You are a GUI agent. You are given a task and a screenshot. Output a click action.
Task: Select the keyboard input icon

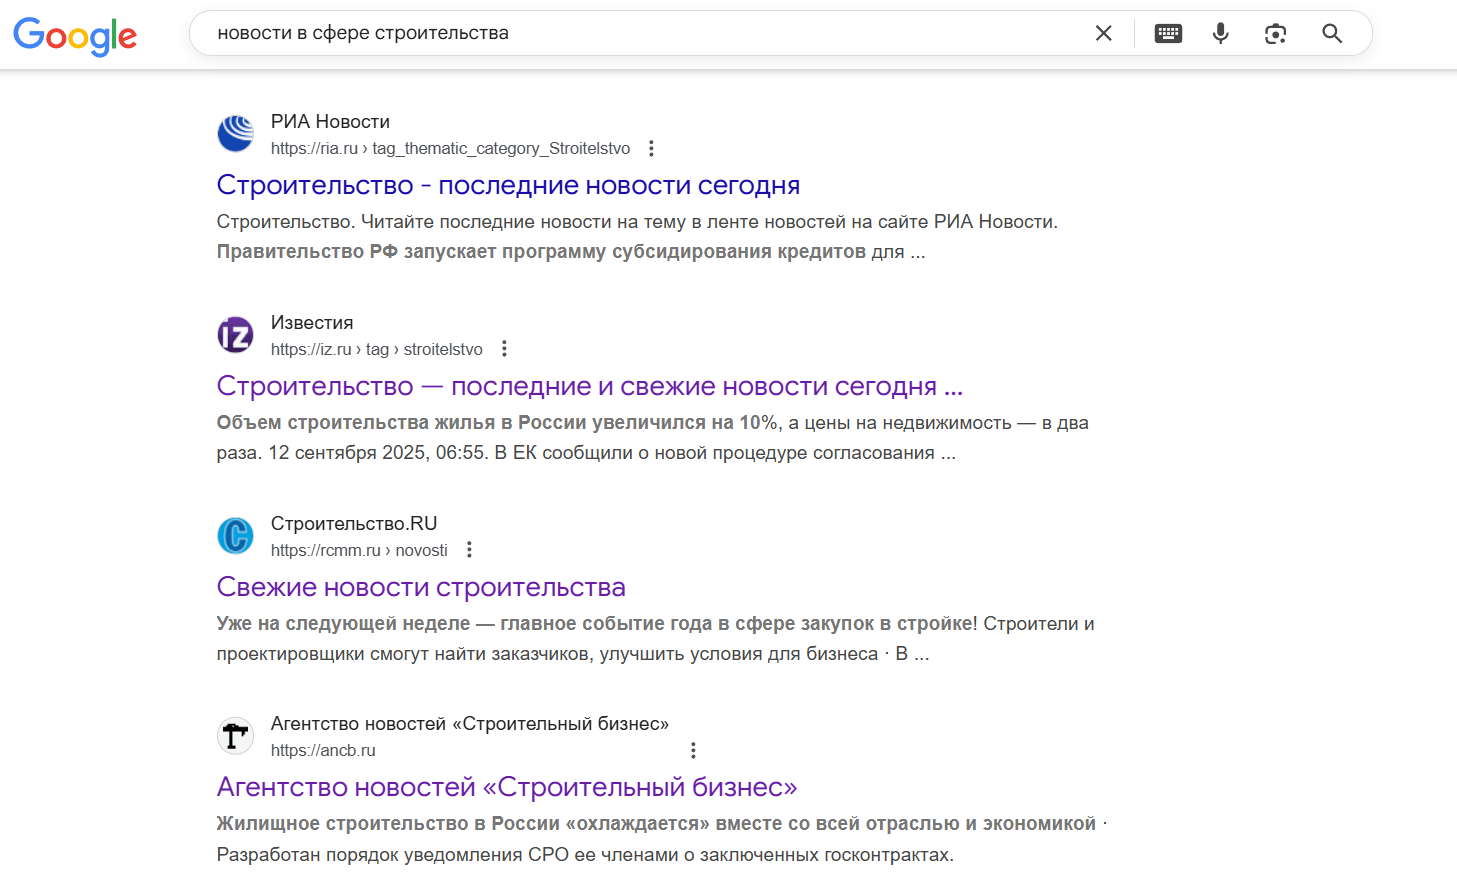tap(1167, 32)
